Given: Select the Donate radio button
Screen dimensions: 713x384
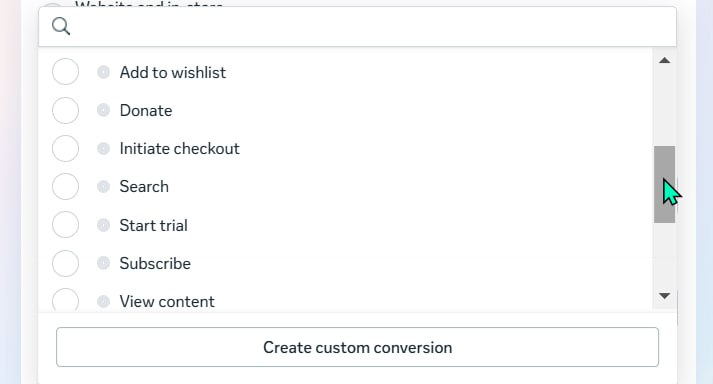Looking at the screenshot, I should coord(65,110).
